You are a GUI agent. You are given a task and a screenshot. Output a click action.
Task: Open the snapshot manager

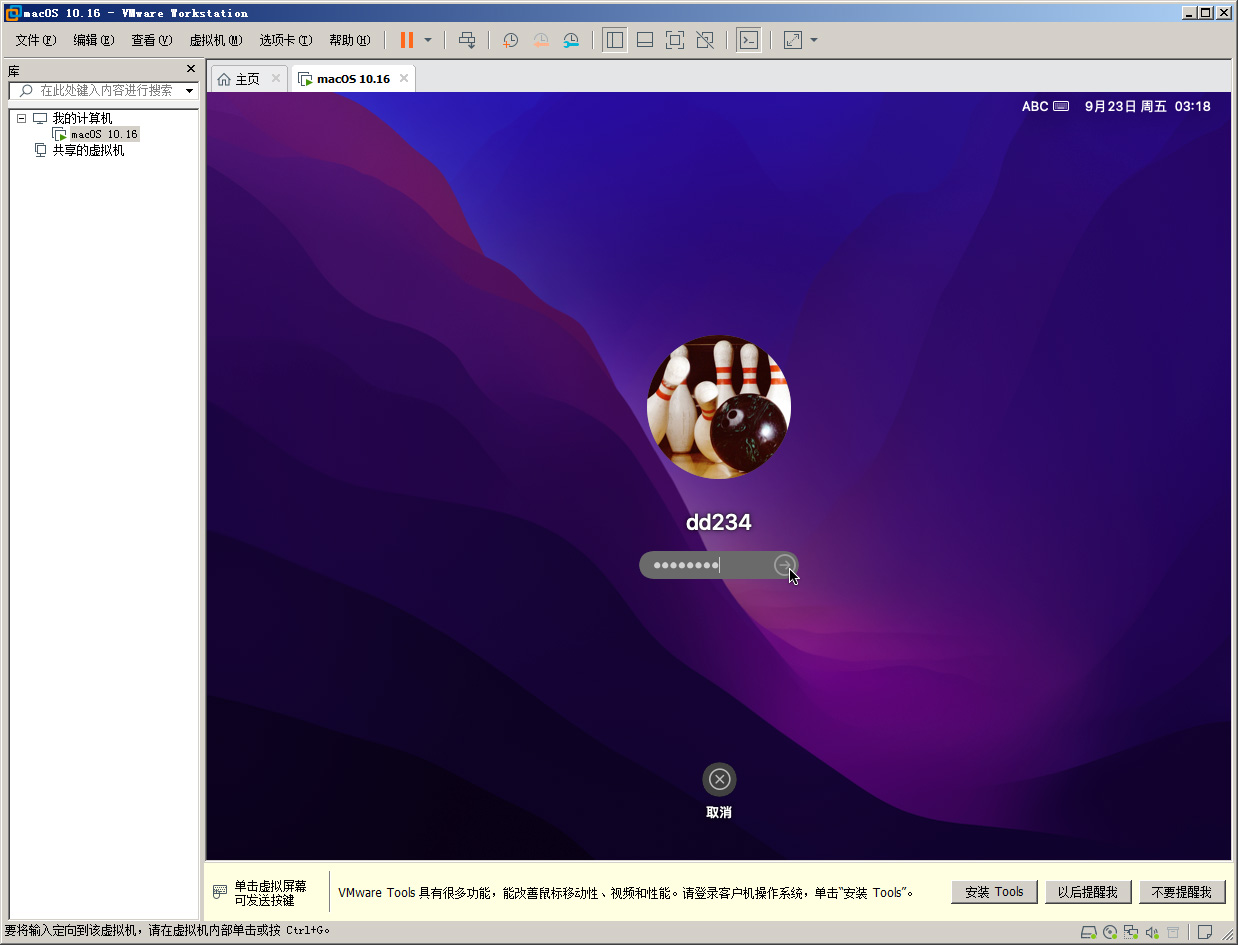tap(571, 40)
